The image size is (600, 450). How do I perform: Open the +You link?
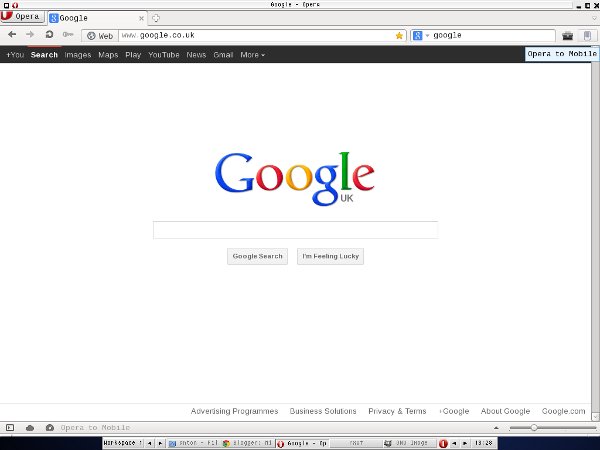coord(15,55)
